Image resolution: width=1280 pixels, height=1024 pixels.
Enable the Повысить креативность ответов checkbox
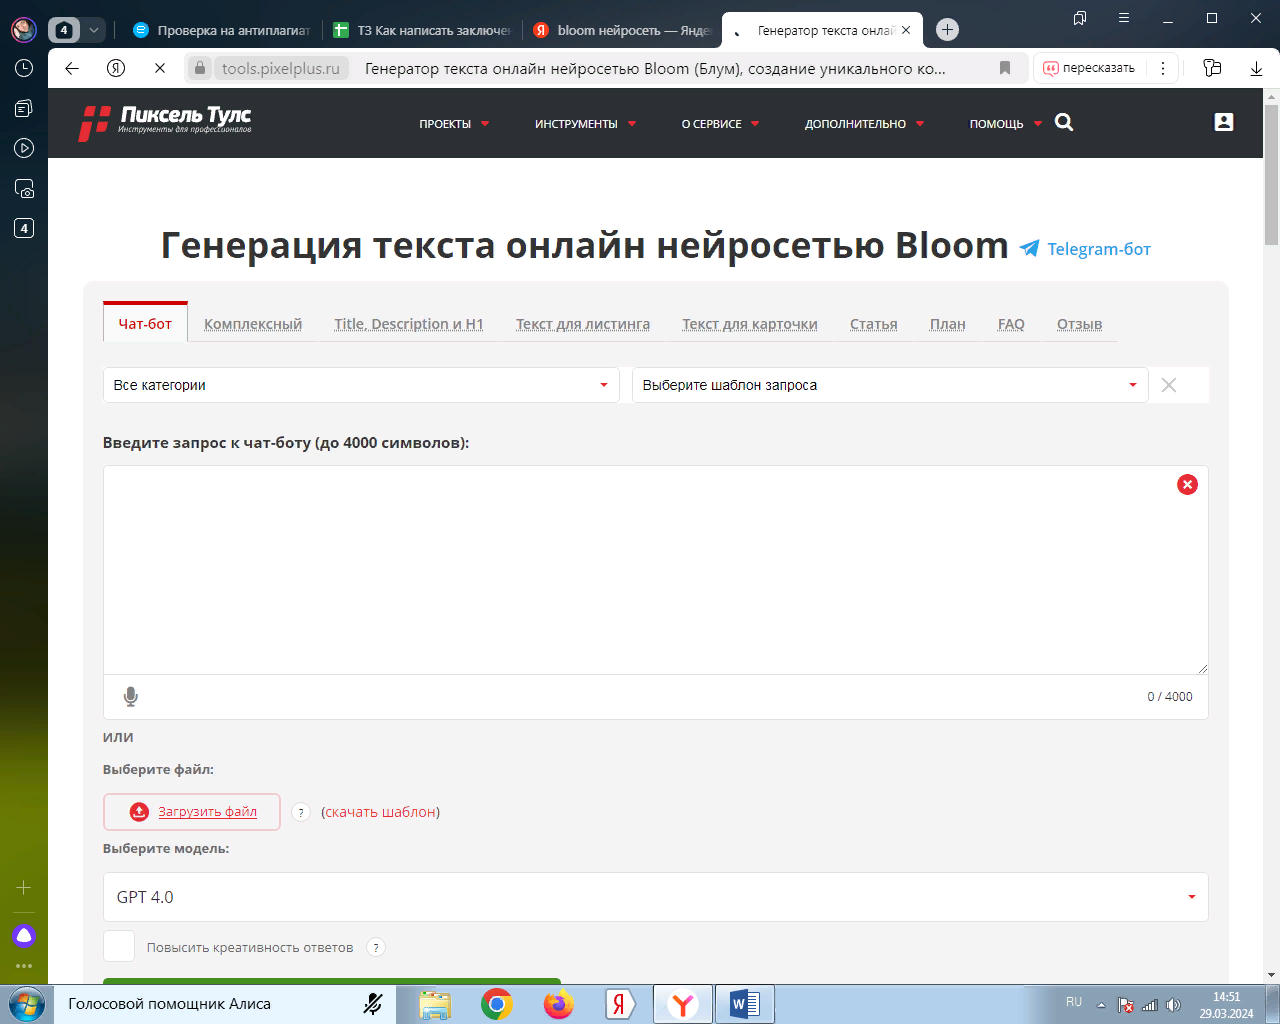[119, 946]
